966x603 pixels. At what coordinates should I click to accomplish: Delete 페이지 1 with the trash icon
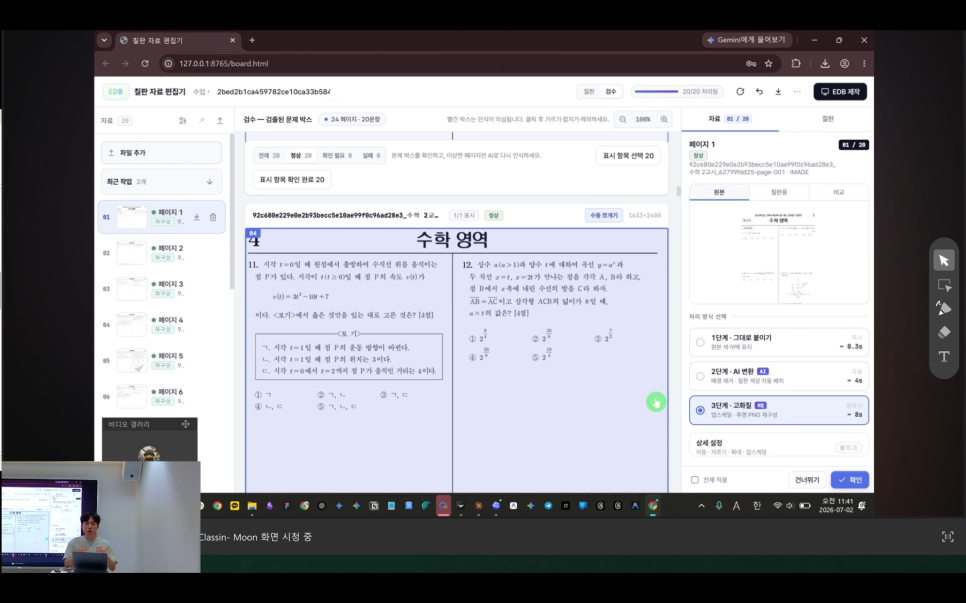click(x=213, y=217)
